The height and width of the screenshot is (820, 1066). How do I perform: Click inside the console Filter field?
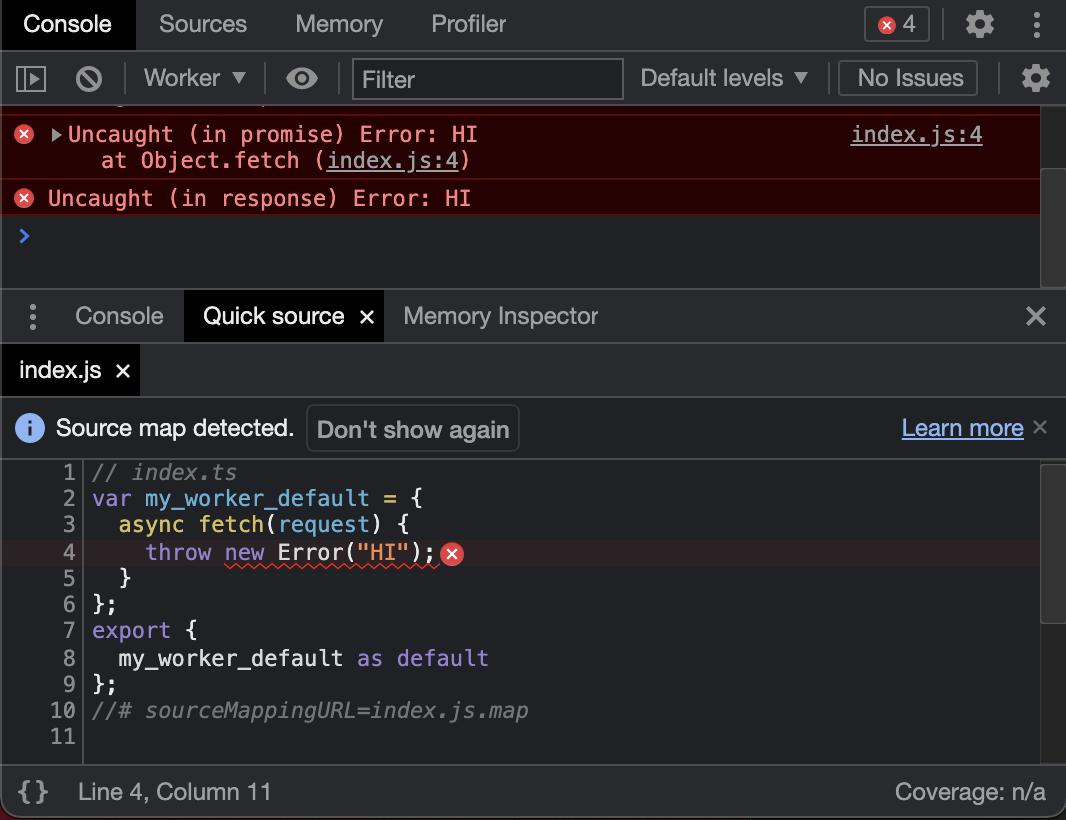[x=487, y=78]
